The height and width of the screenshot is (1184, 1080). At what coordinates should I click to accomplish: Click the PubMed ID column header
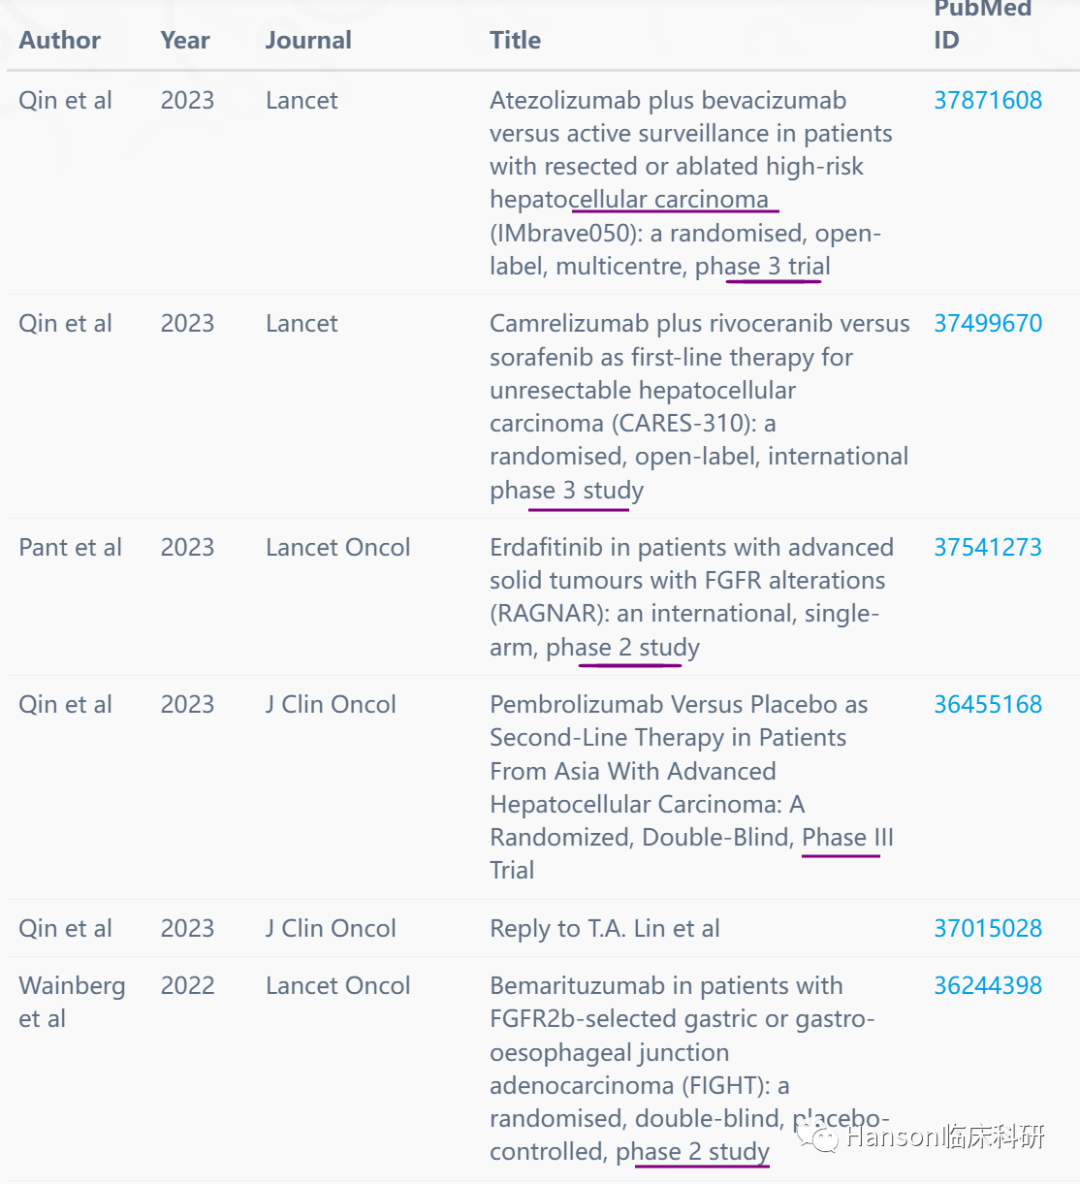point(982,24)
